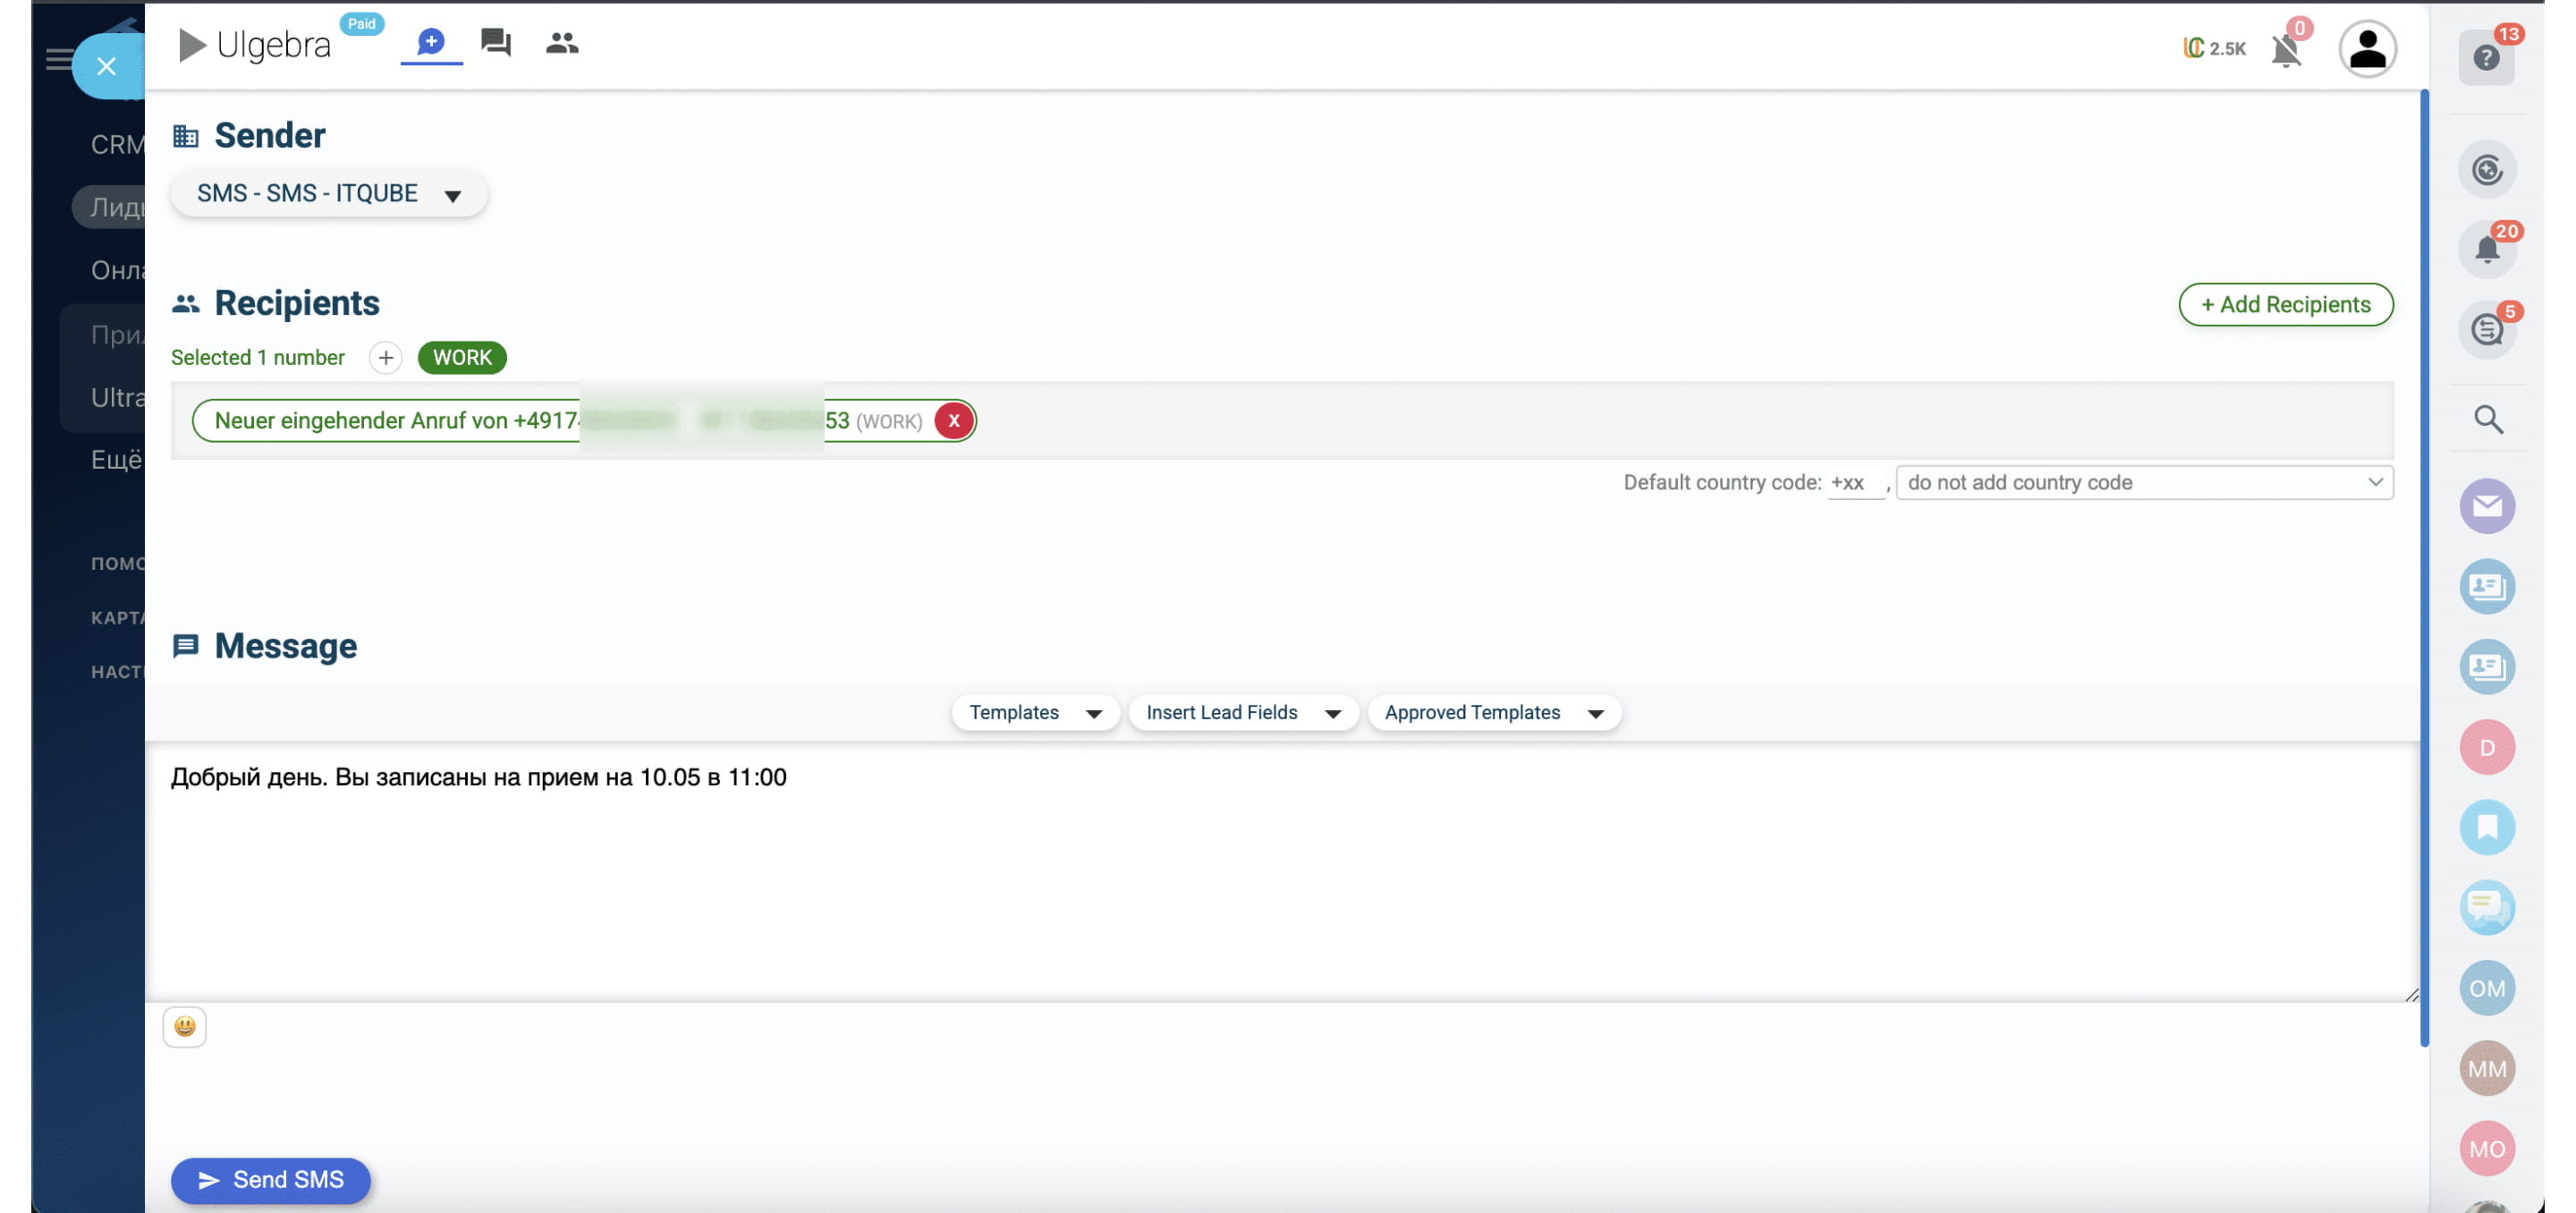Open the Approved Templates dropdown

pos(1493,712)
